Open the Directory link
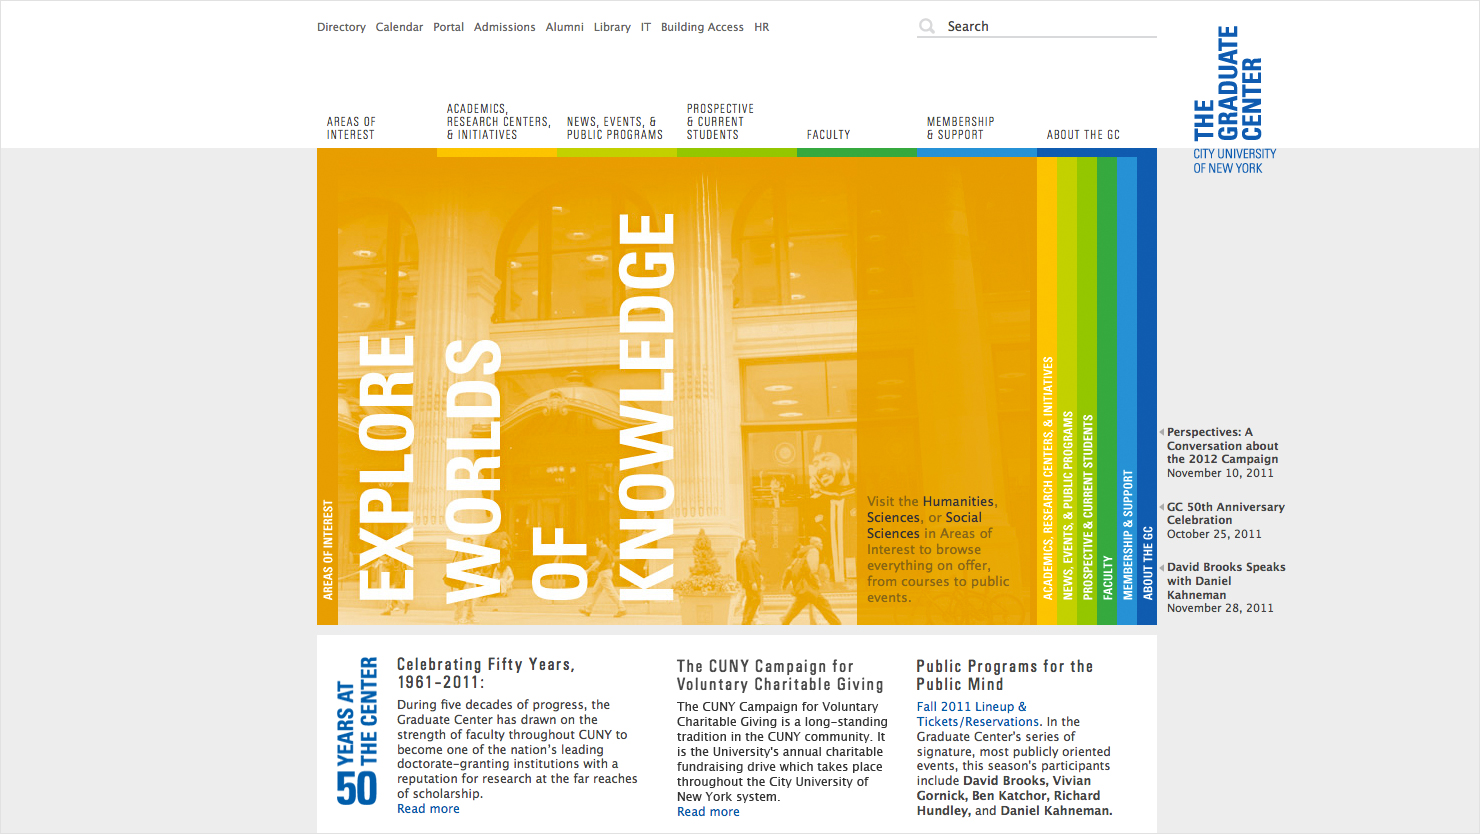1480x834 pixels. click(341, 27)
